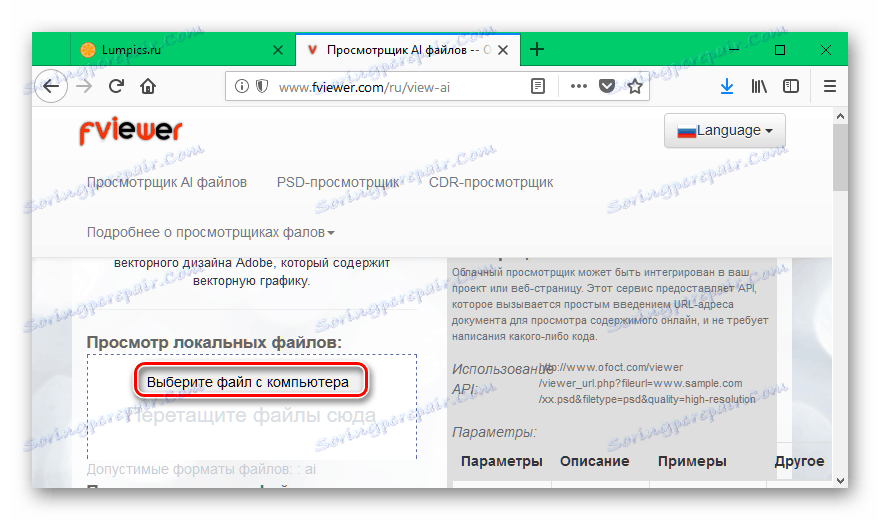Switch to the Lumpics.ru tab
This screenshot has height=520, width=880.
[x=183, y=49]
